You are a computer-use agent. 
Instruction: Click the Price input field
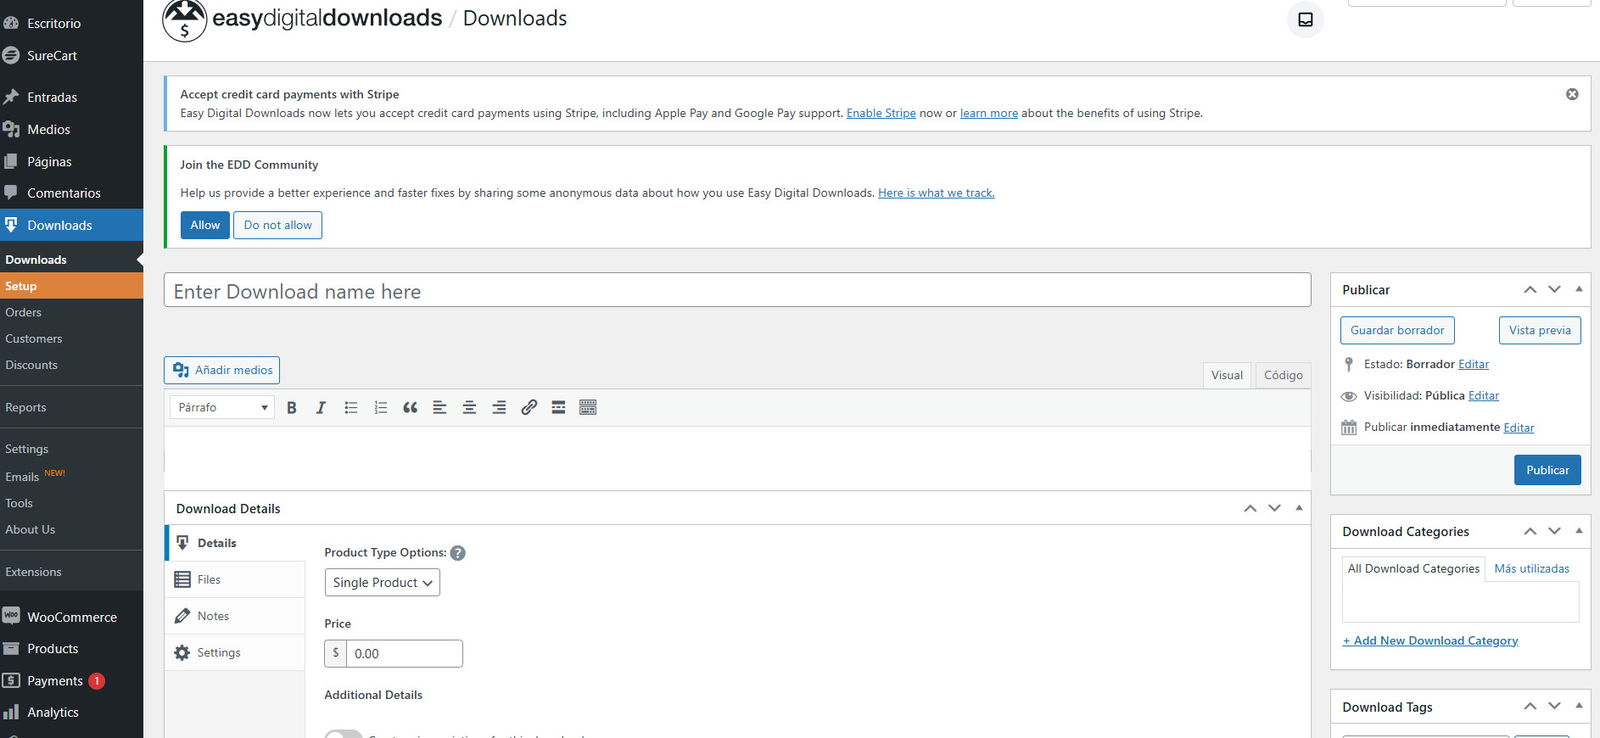point(404,653)
